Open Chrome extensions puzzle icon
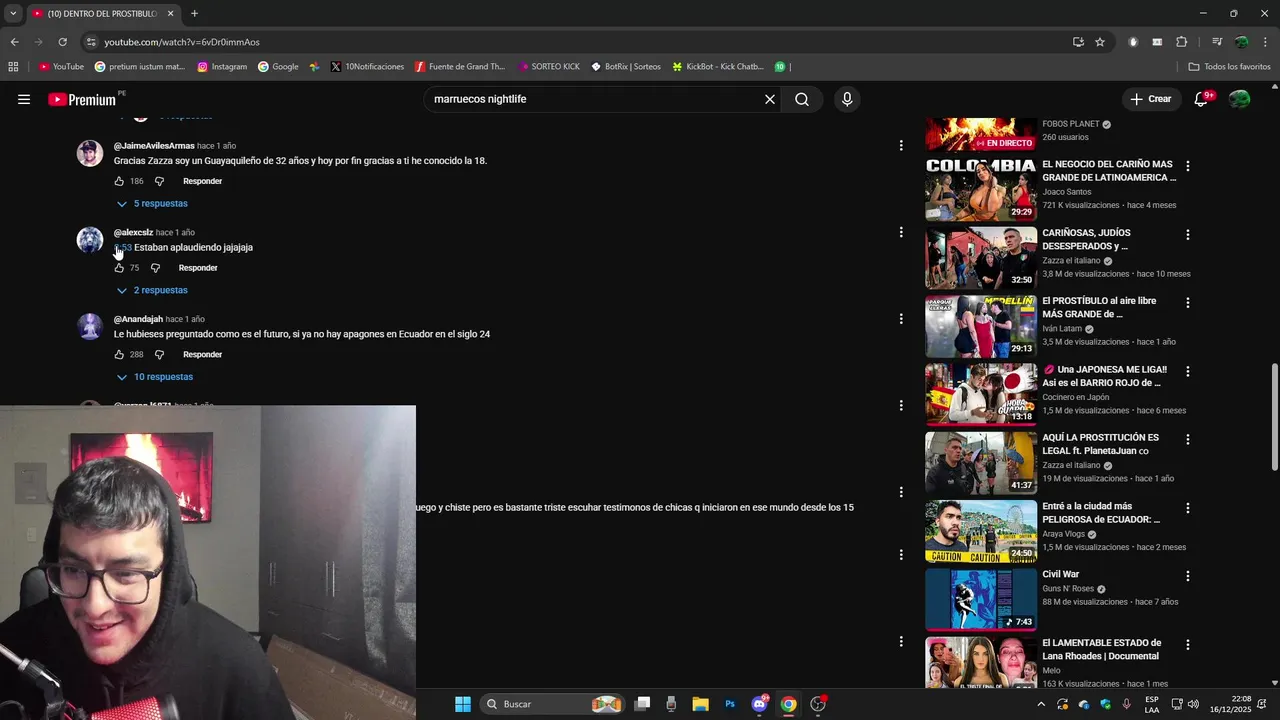1280x720 pixels. point(1181,42)
